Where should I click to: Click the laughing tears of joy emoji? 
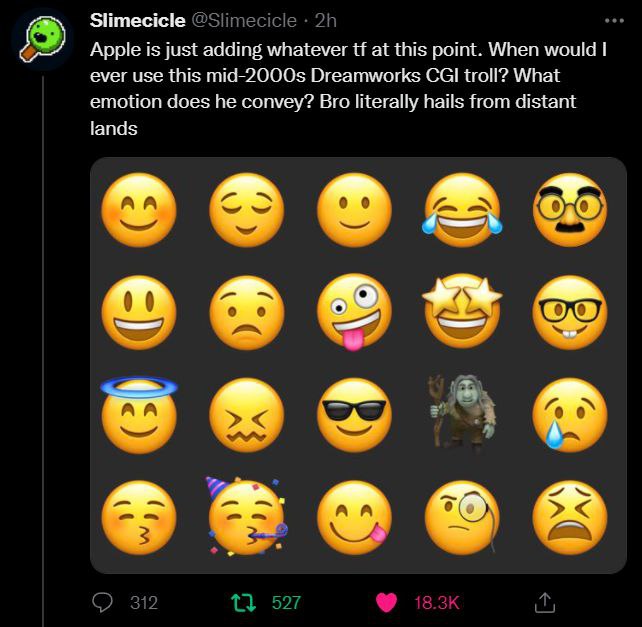462,210
